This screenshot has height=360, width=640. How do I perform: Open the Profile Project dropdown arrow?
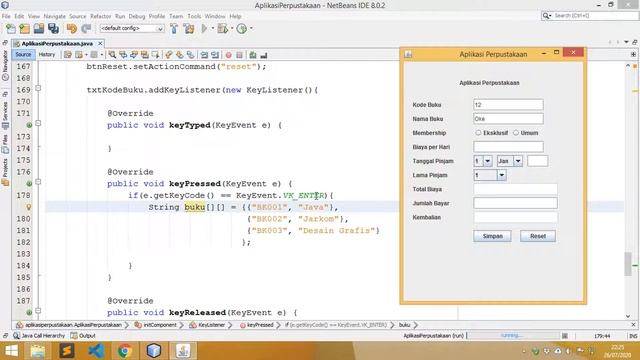click(x=251, y=28)
